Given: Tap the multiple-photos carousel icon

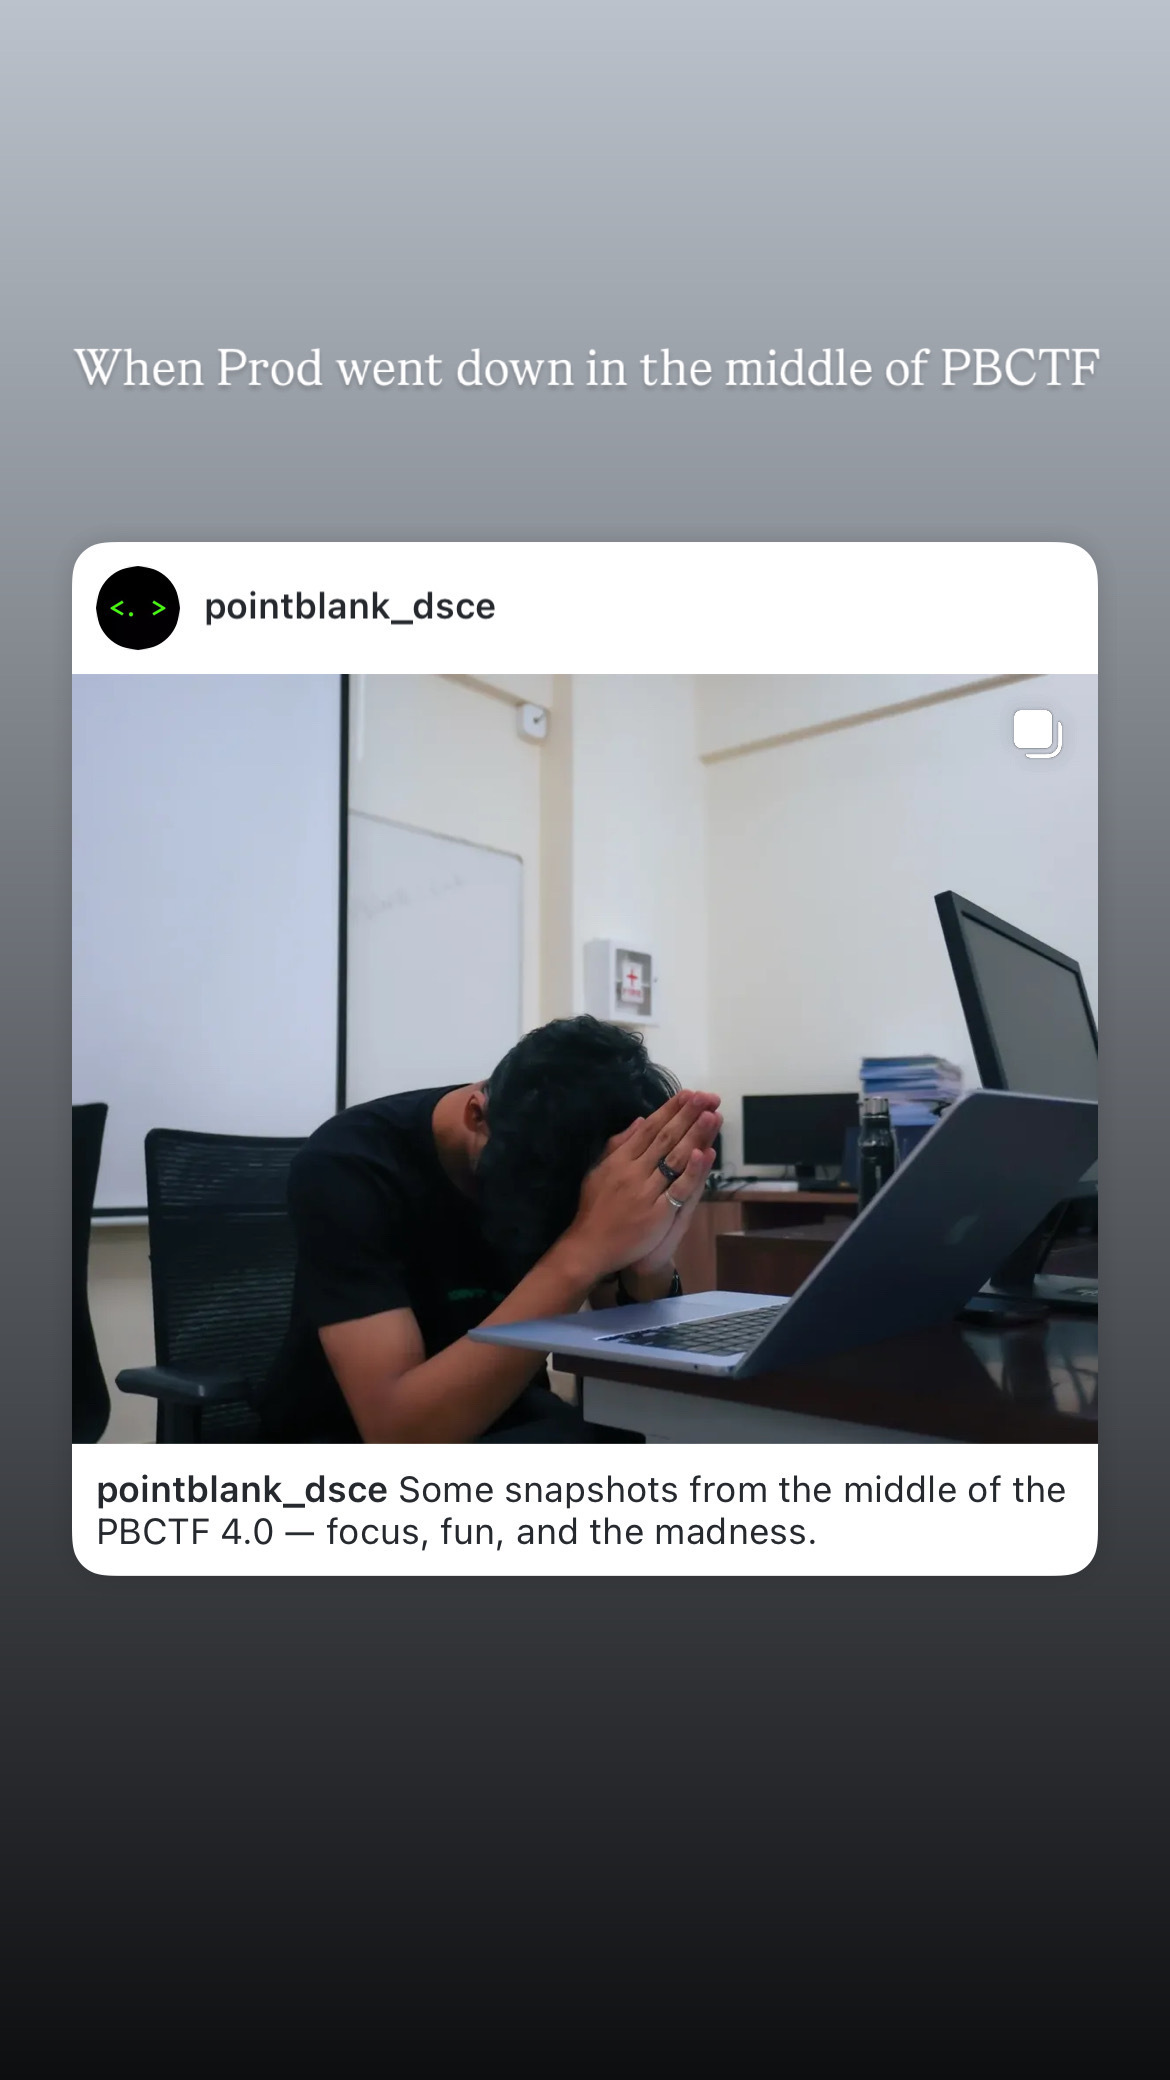Looking at the screenshot, I should click(1037, 733).
